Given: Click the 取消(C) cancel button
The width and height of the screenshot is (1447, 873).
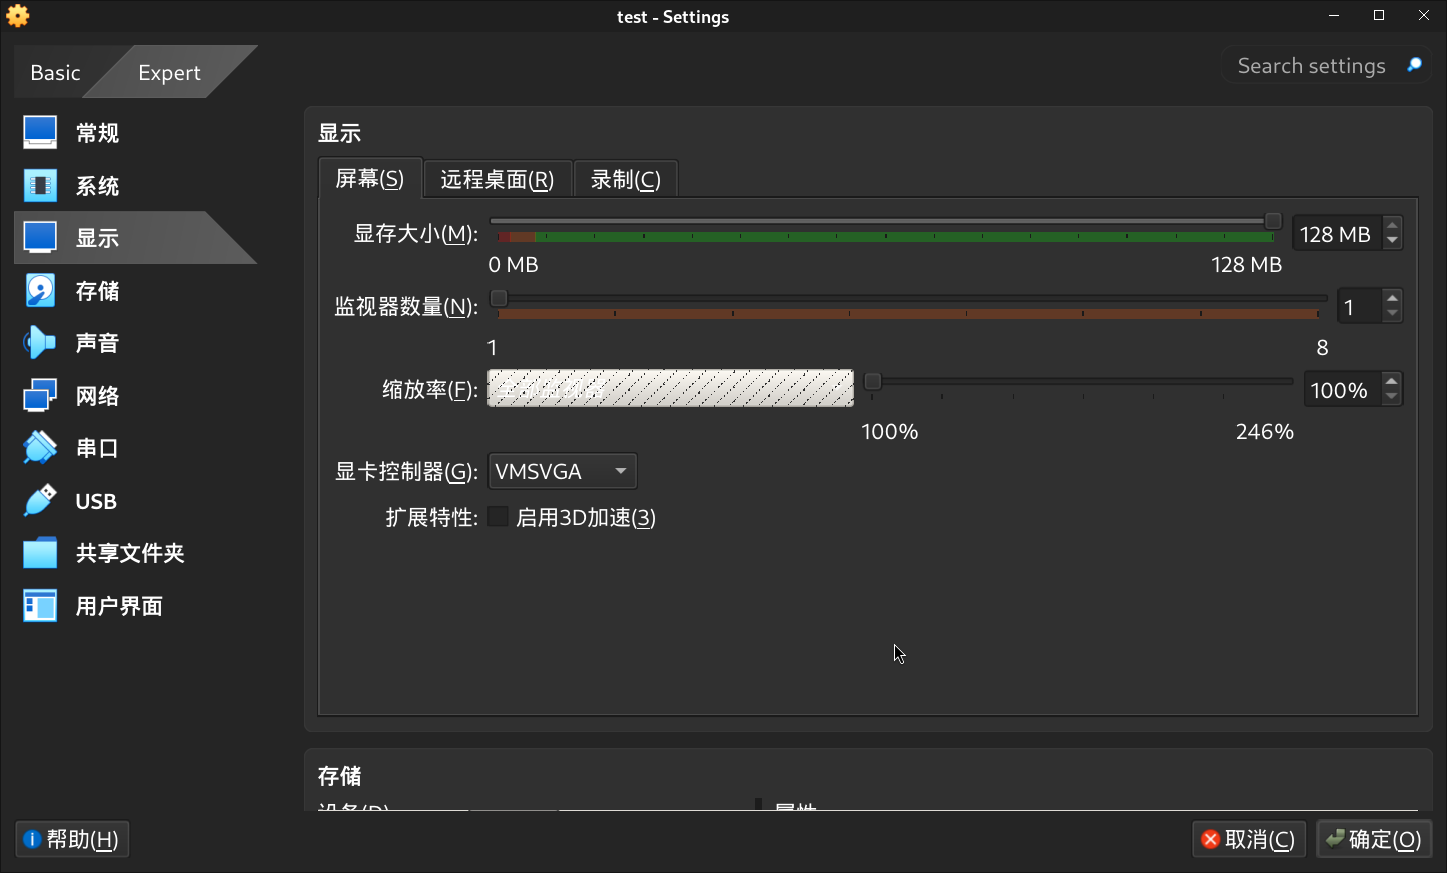Looking at the screenshot, I should (1249, 839).
